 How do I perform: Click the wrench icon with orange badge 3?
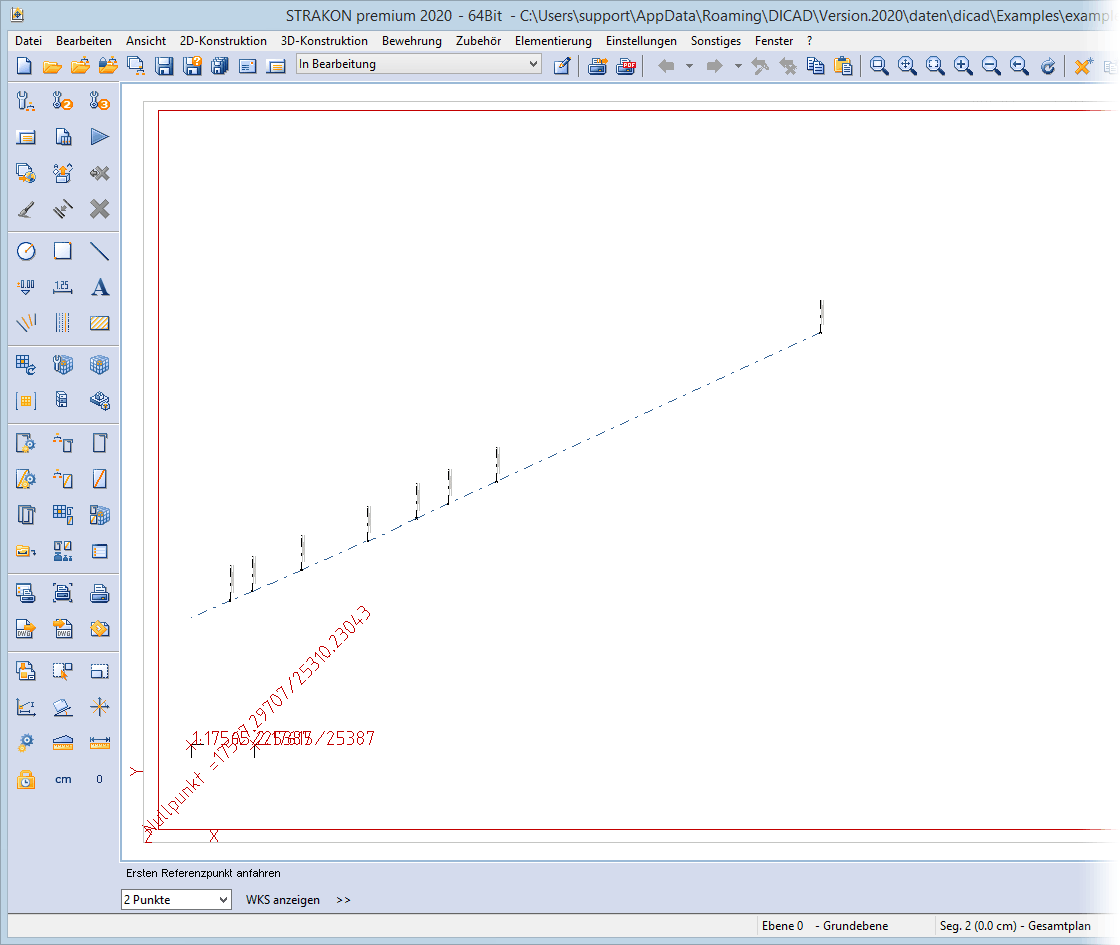point(99,101)
